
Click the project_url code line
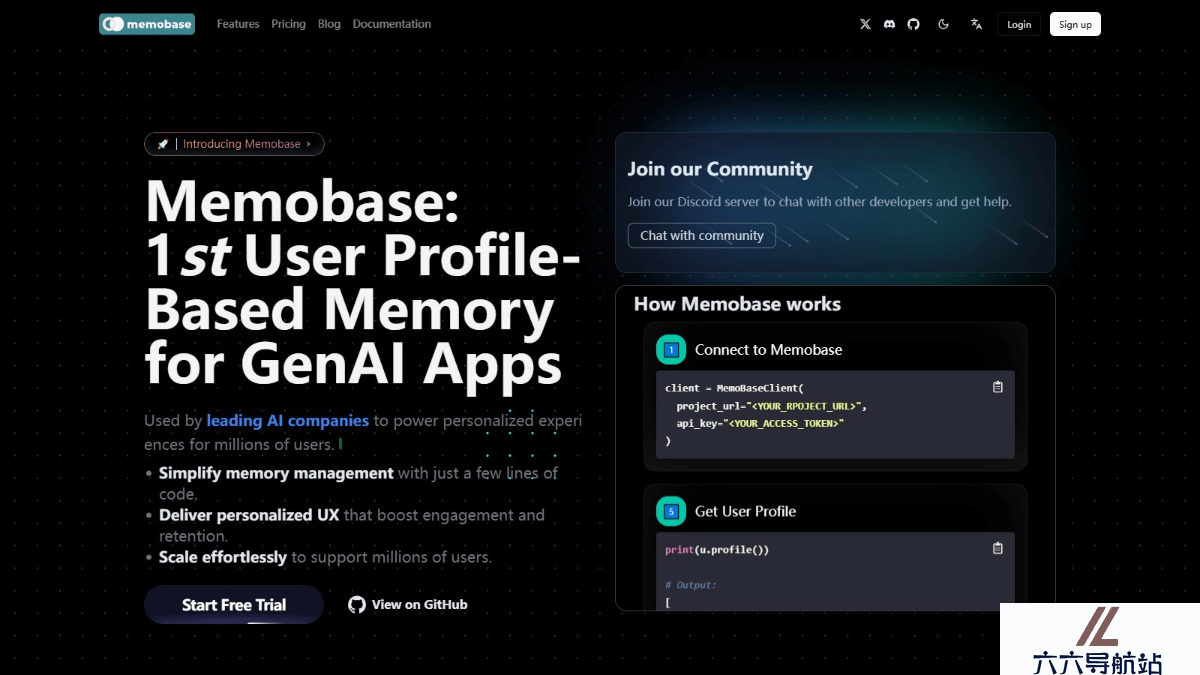[x=771, y=406]
